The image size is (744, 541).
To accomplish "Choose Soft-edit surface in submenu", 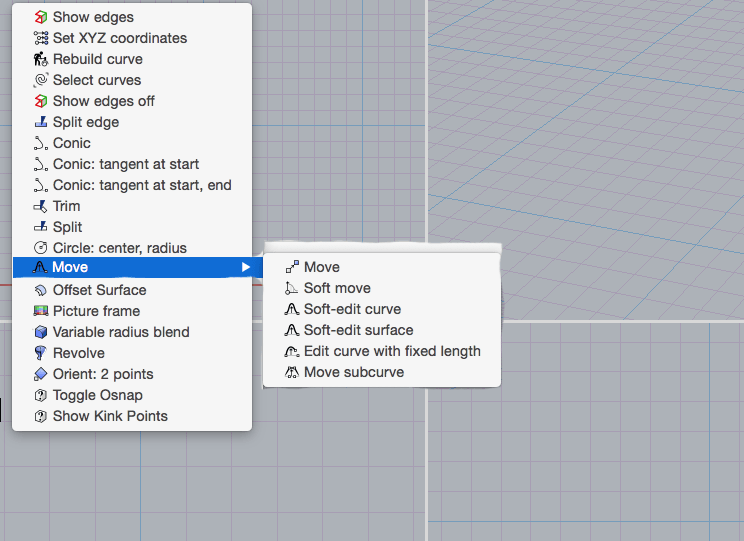I will pyautogui.click(x=382, y=330).
